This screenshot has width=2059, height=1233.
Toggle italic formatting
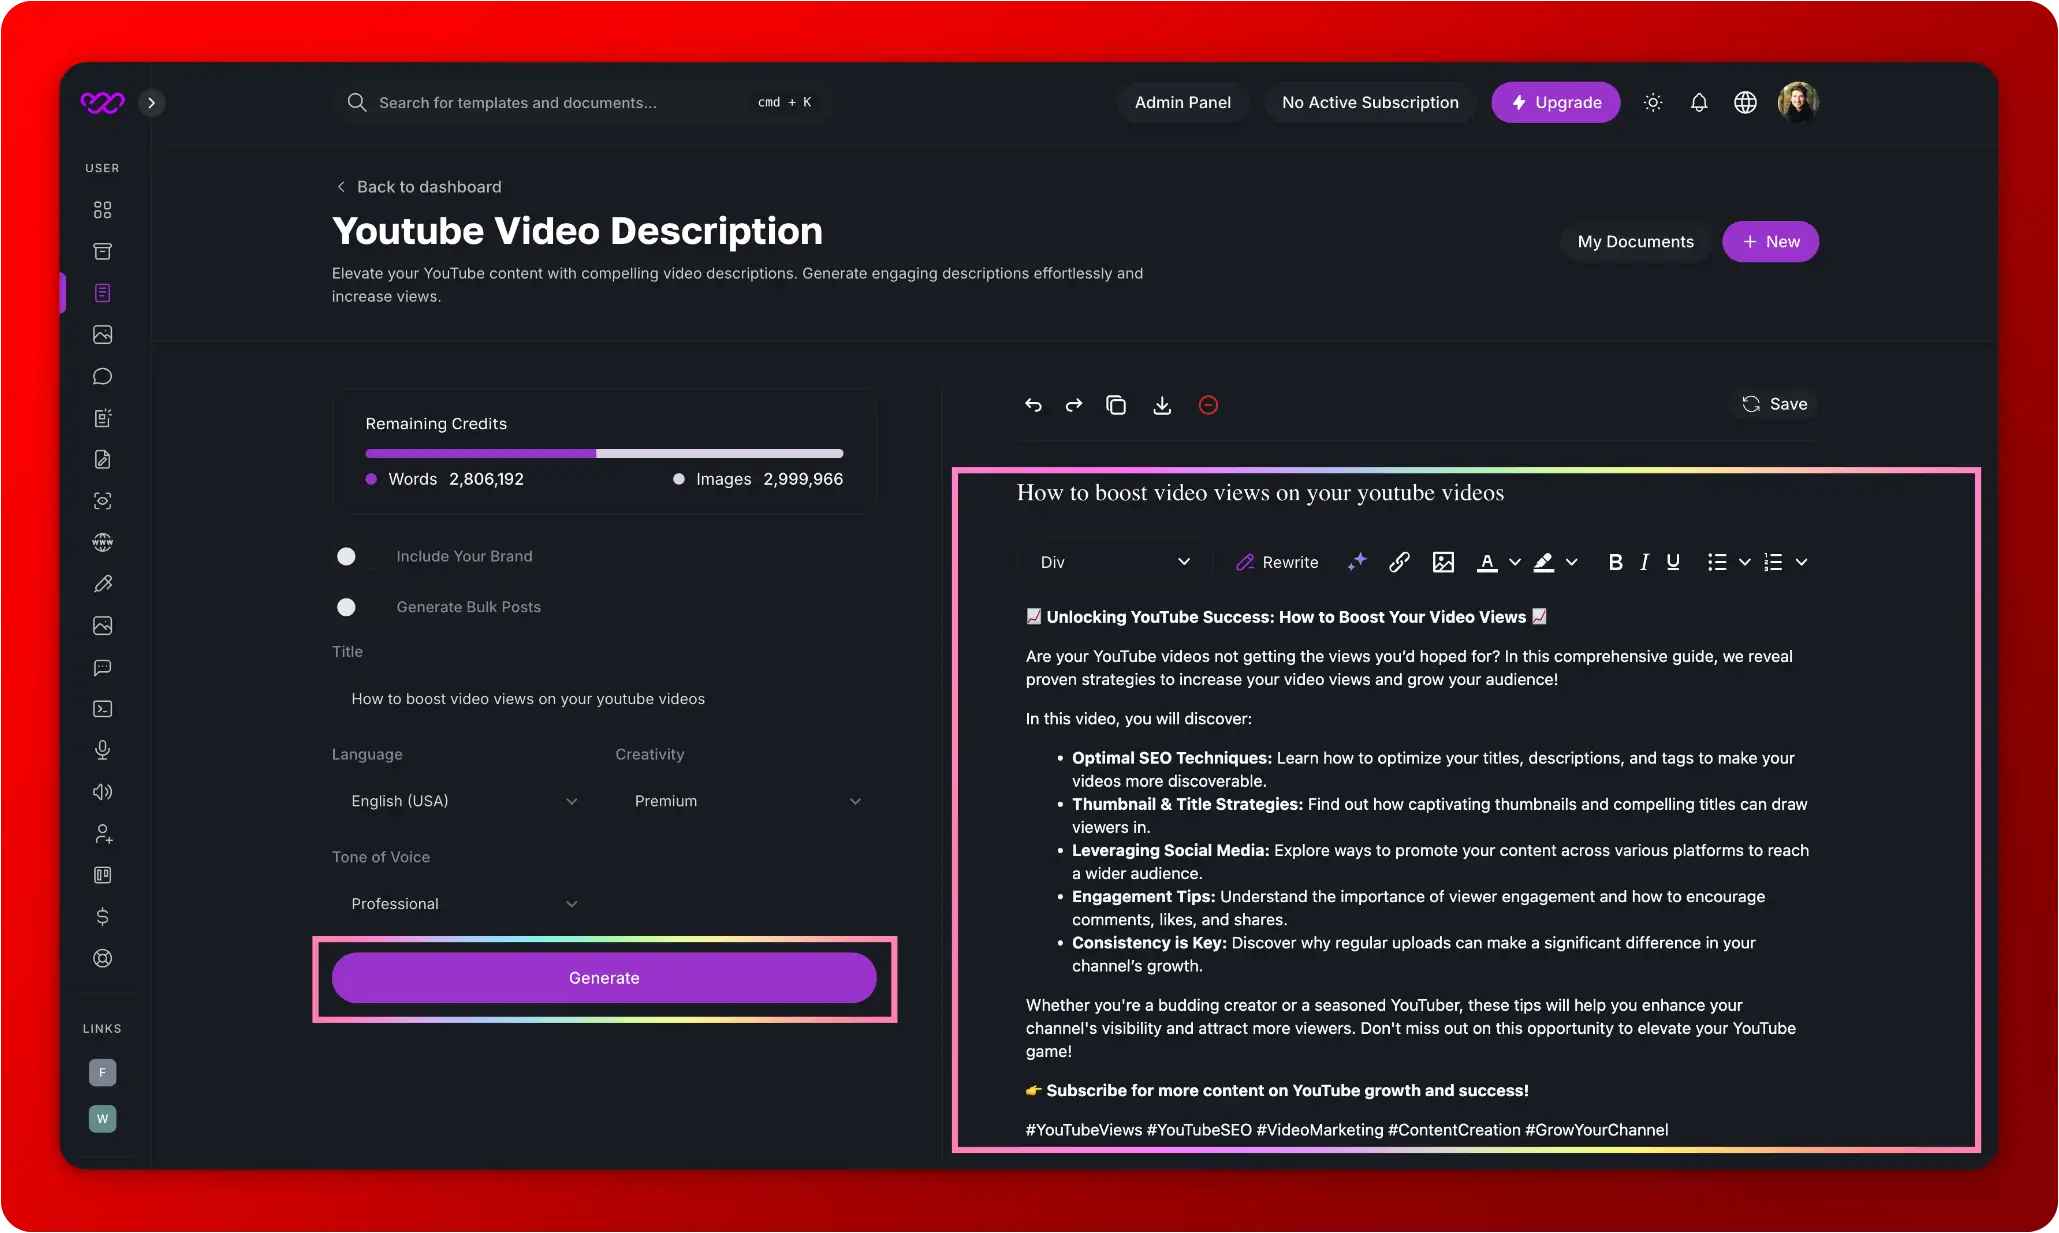point(1644,562)
